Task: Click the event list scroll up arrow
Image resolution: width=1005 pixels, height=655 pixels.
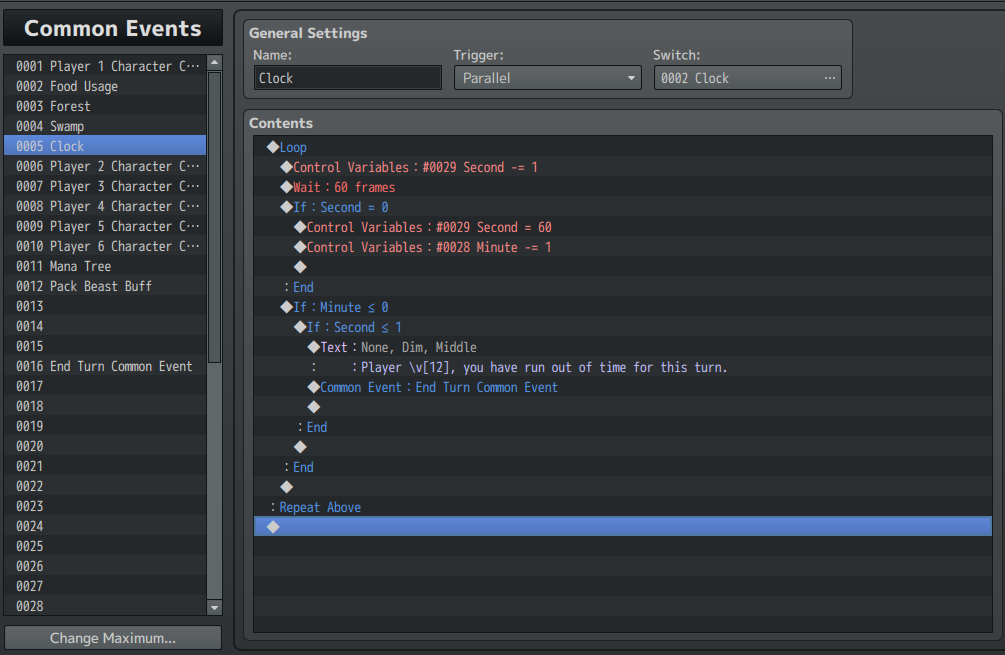Action: [x=215, y=62]
